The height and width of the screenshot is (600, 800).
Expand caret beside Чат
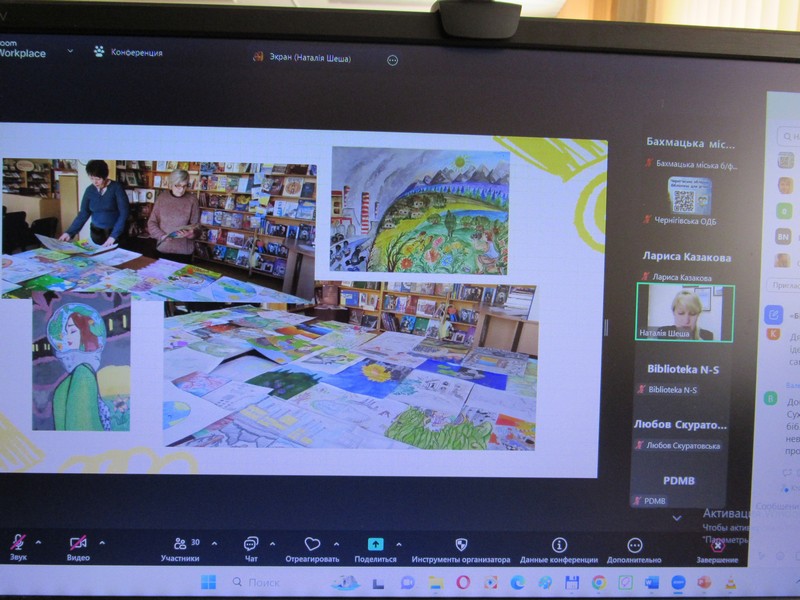272,544
